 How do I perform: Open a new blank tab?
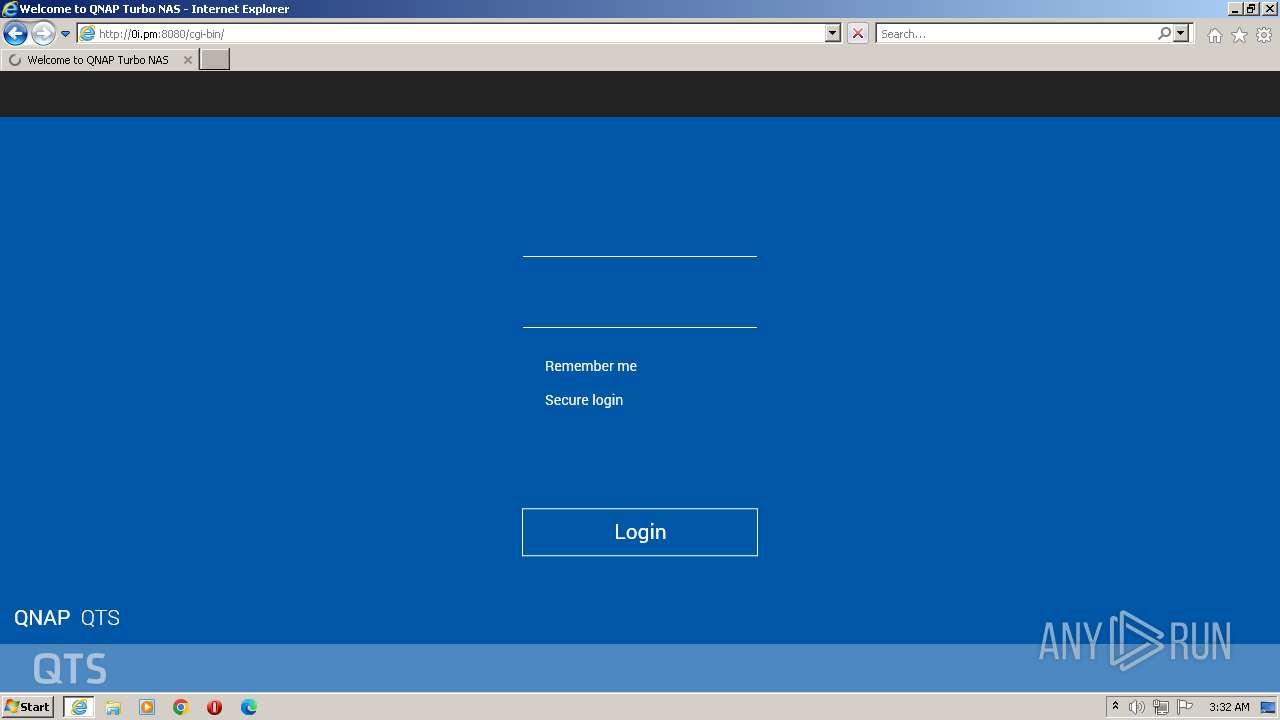pos(215,60)
